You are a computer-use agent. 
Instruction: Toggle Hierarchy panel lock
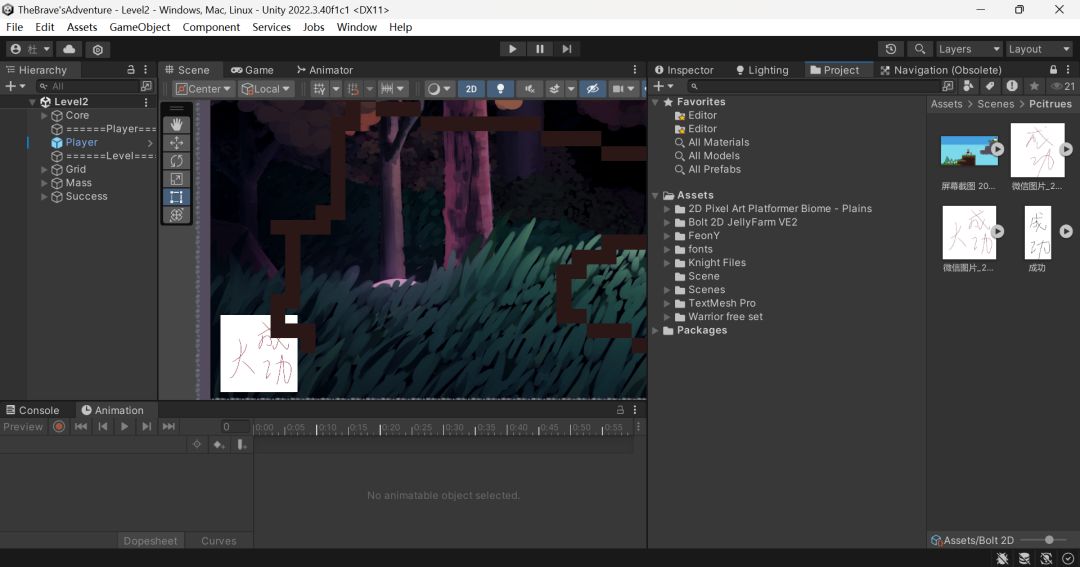click(x=131, y=70)
